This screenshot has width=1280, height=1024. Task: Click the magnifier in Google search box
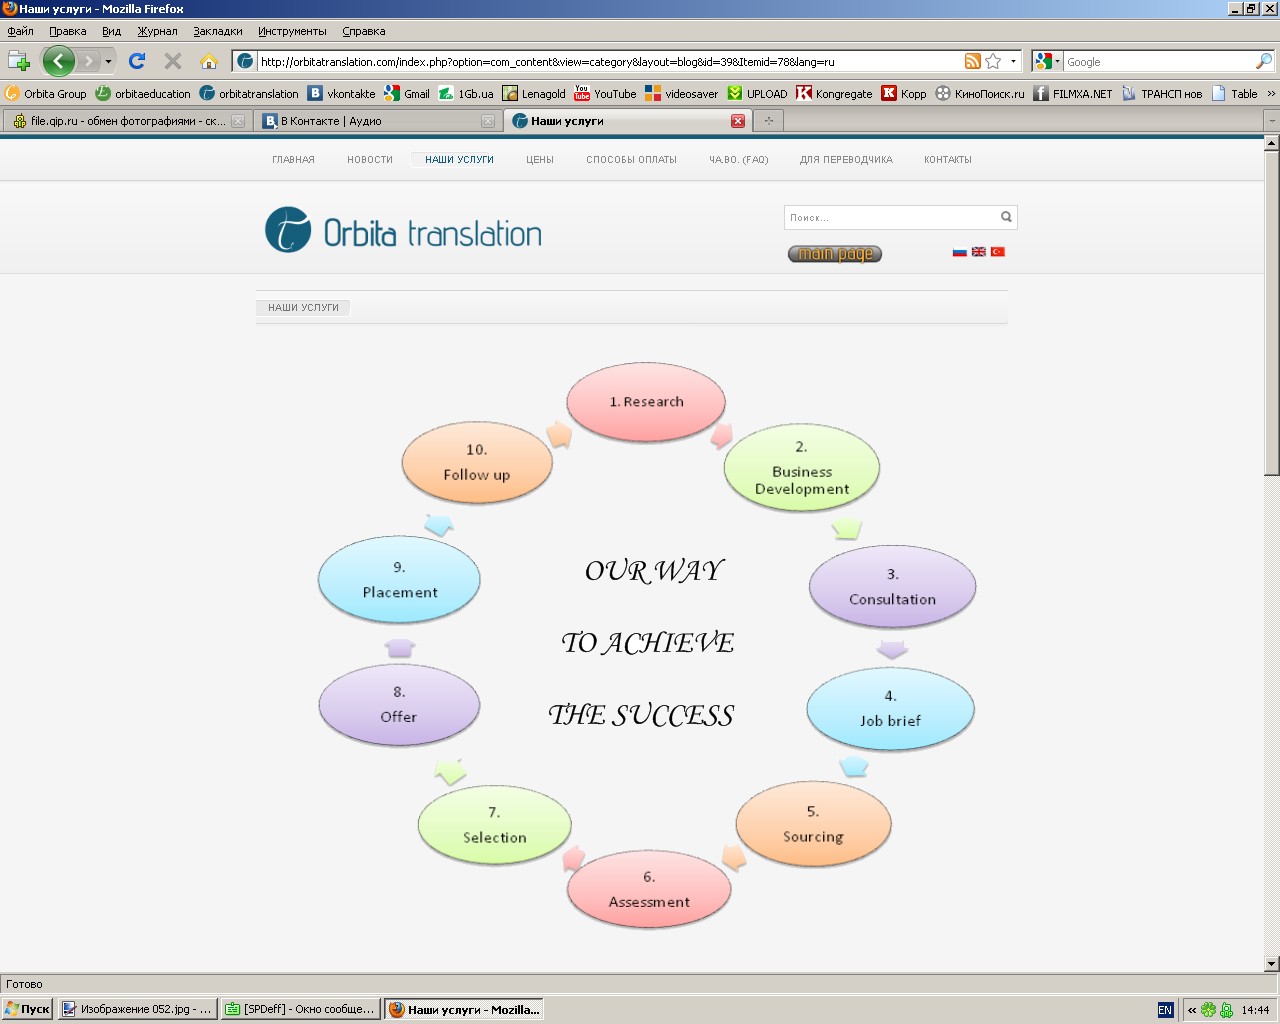(x=1264, y=61)
